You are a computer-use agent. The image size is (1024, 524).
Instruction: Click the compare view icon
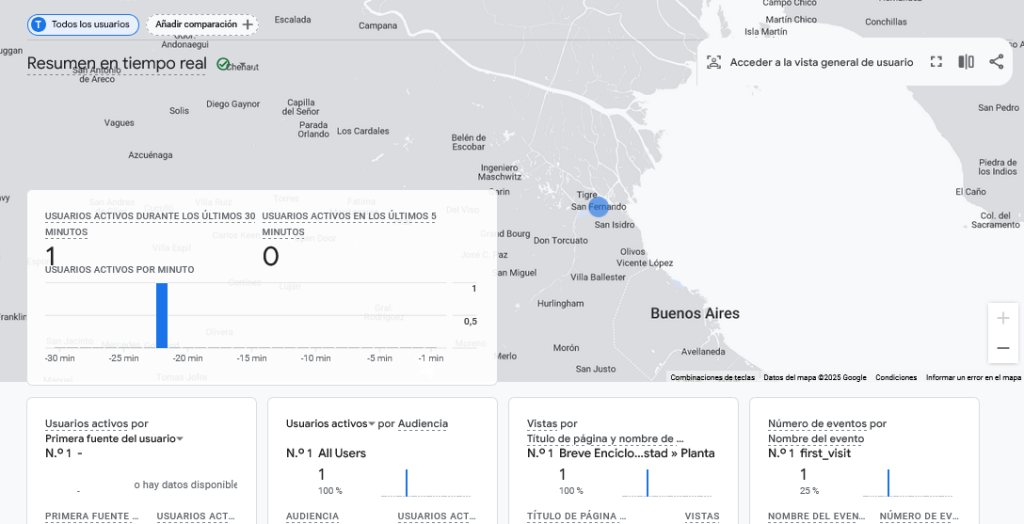966,62
